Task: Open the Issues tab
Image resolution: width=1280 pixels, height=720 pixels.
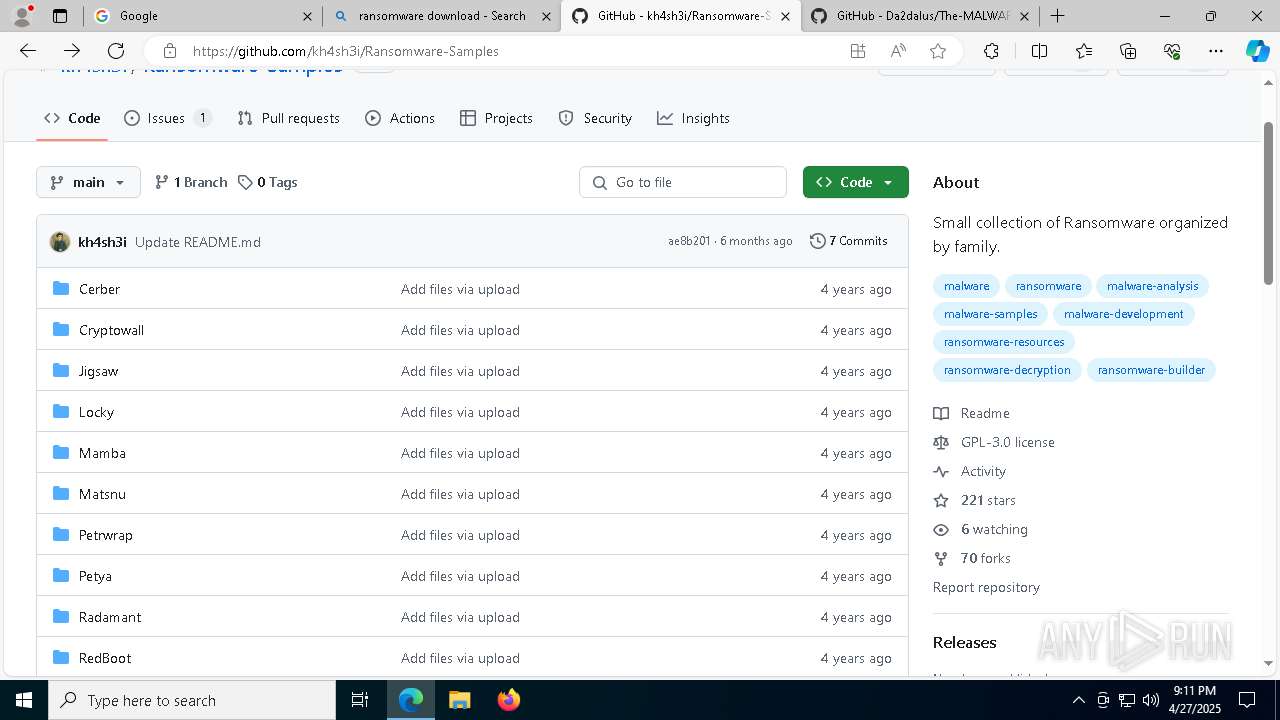Action: point(167,118)
